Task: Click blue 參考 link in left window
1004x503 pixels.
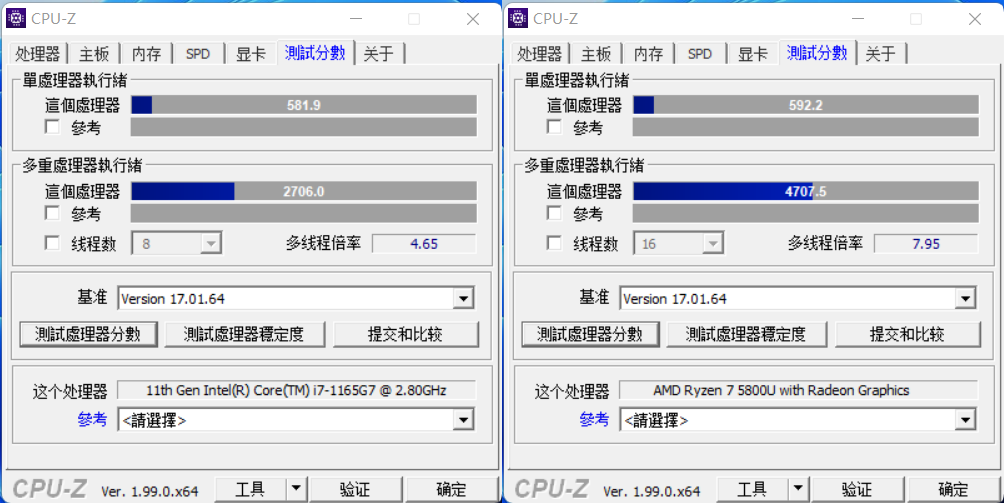Action: 92,420
